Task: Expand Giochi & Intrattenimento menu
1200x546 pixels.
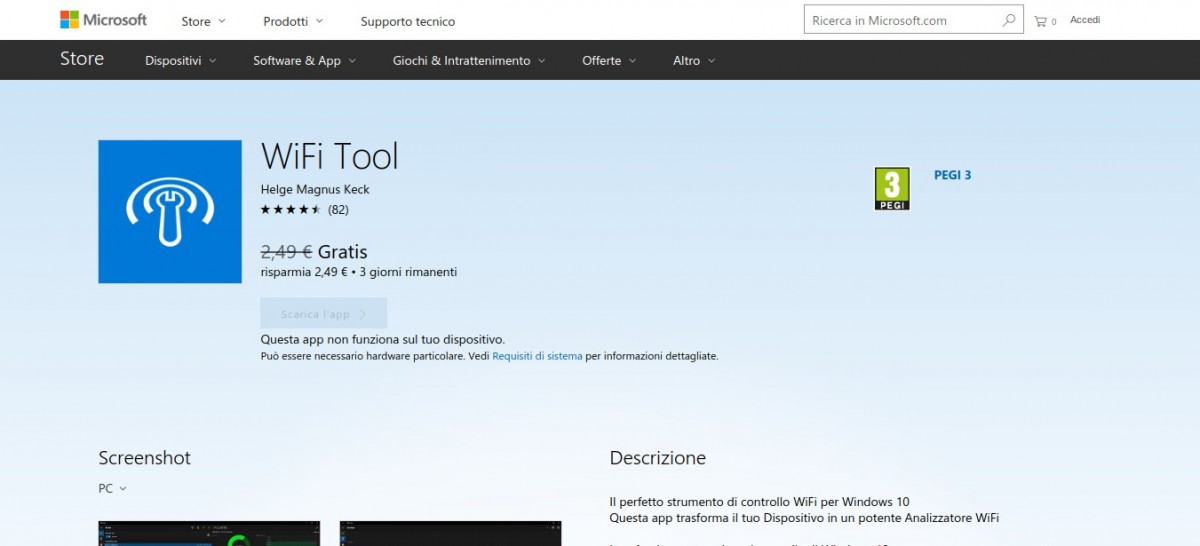Action: [469, 61]
